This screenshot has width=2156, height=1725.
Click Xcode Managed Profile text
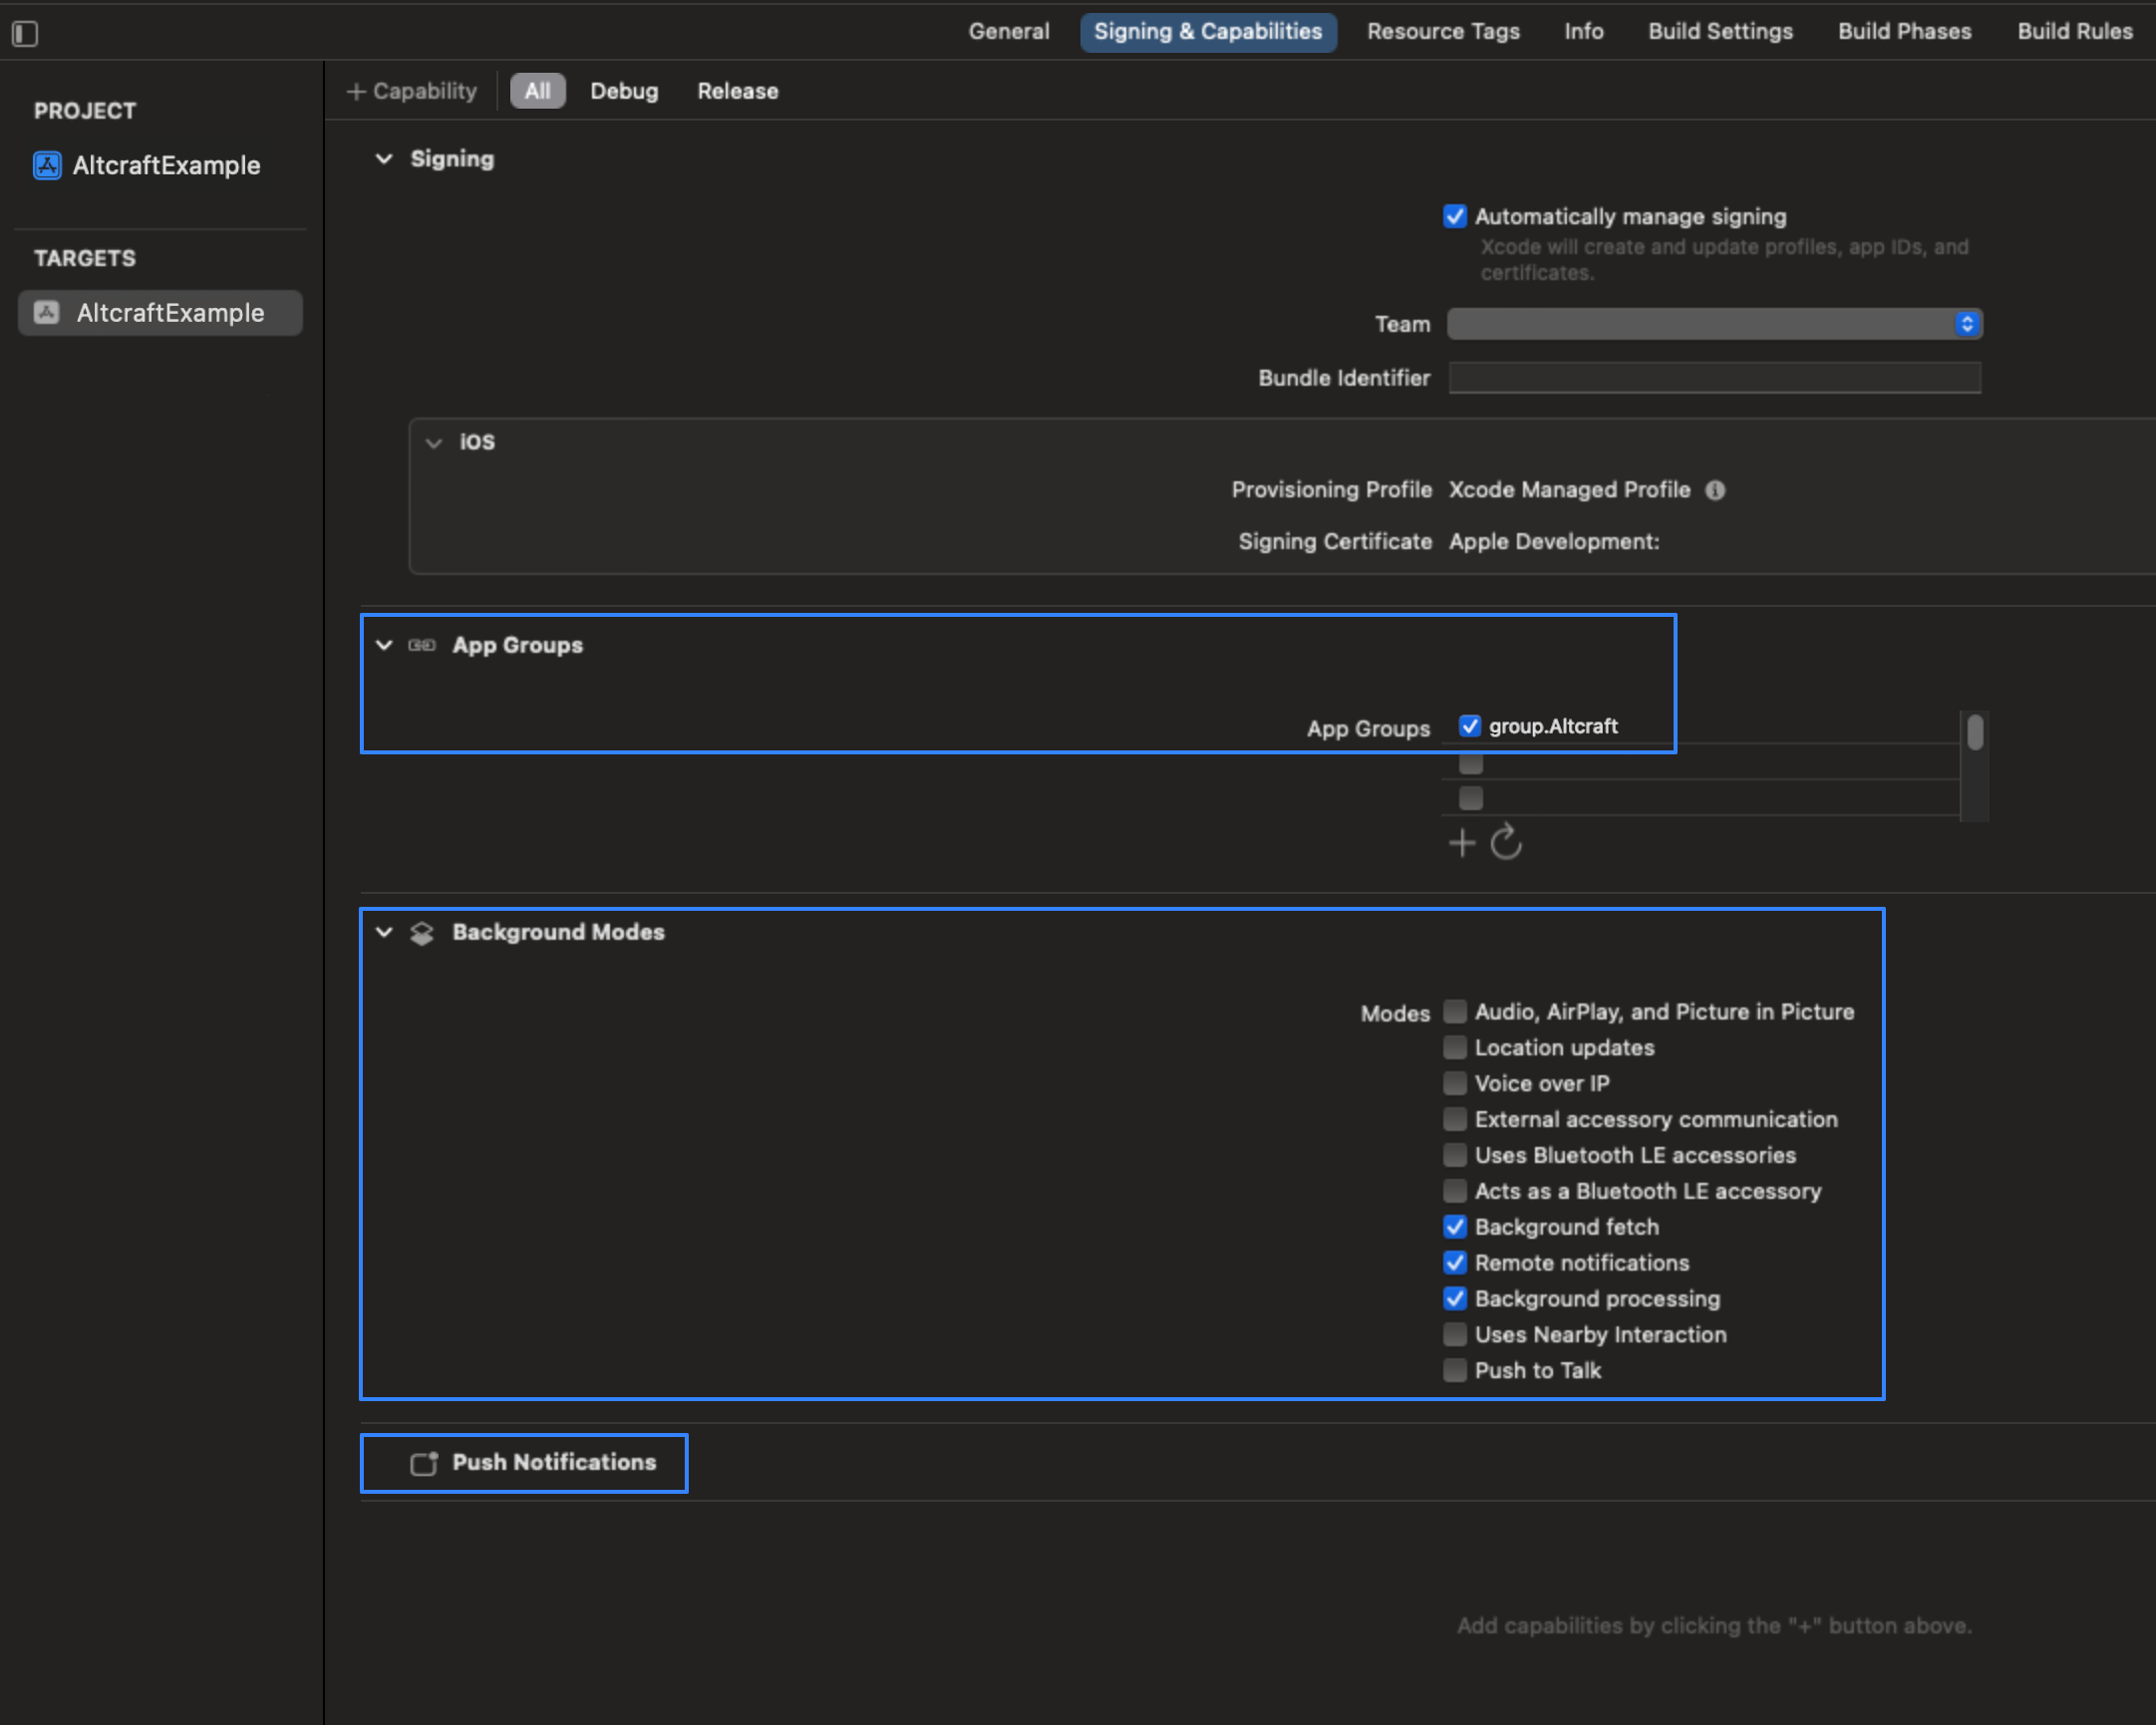point(1569,490)
